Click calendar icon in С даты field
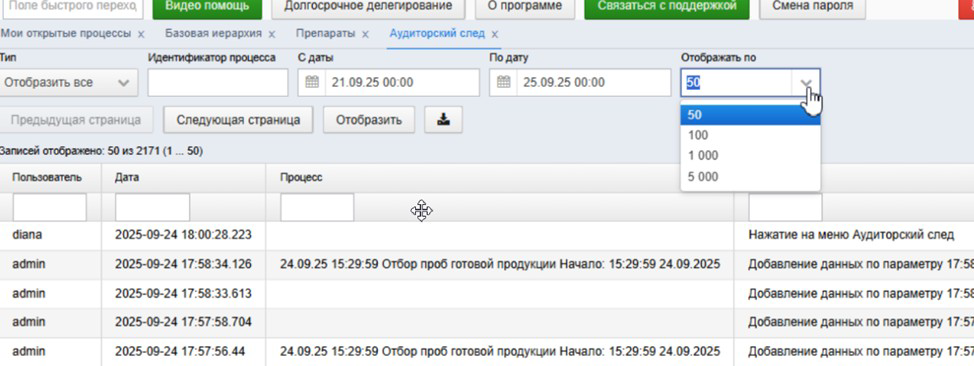 (x=312, y=82)
